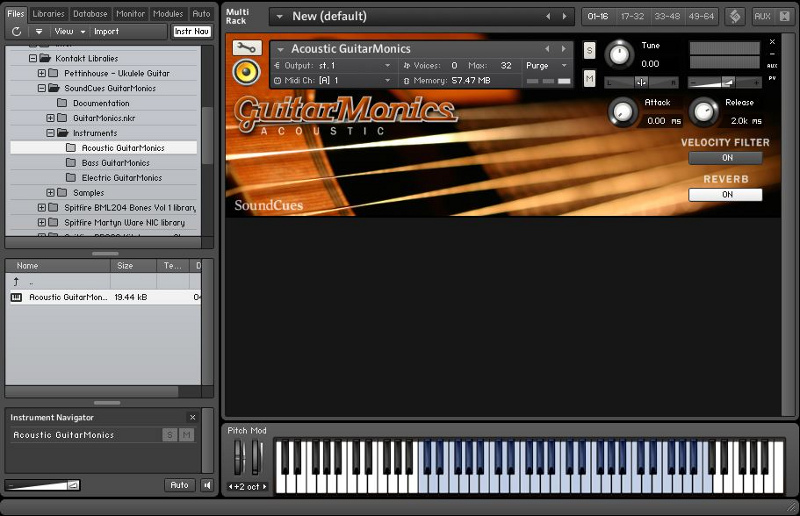Open the View dropdown menu

coord(69,32)
